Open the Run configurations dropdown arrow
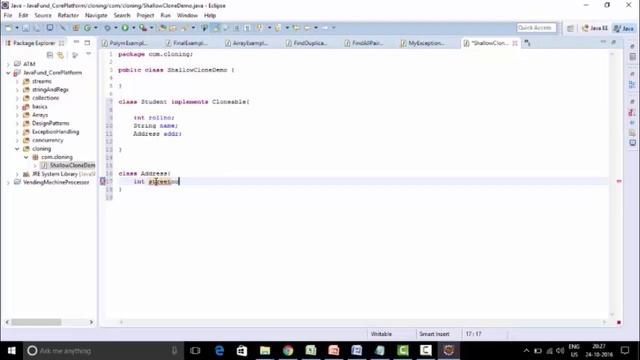The height and width of the screenshot is (360, 640). pyautogui.click(x=133, y=28)
